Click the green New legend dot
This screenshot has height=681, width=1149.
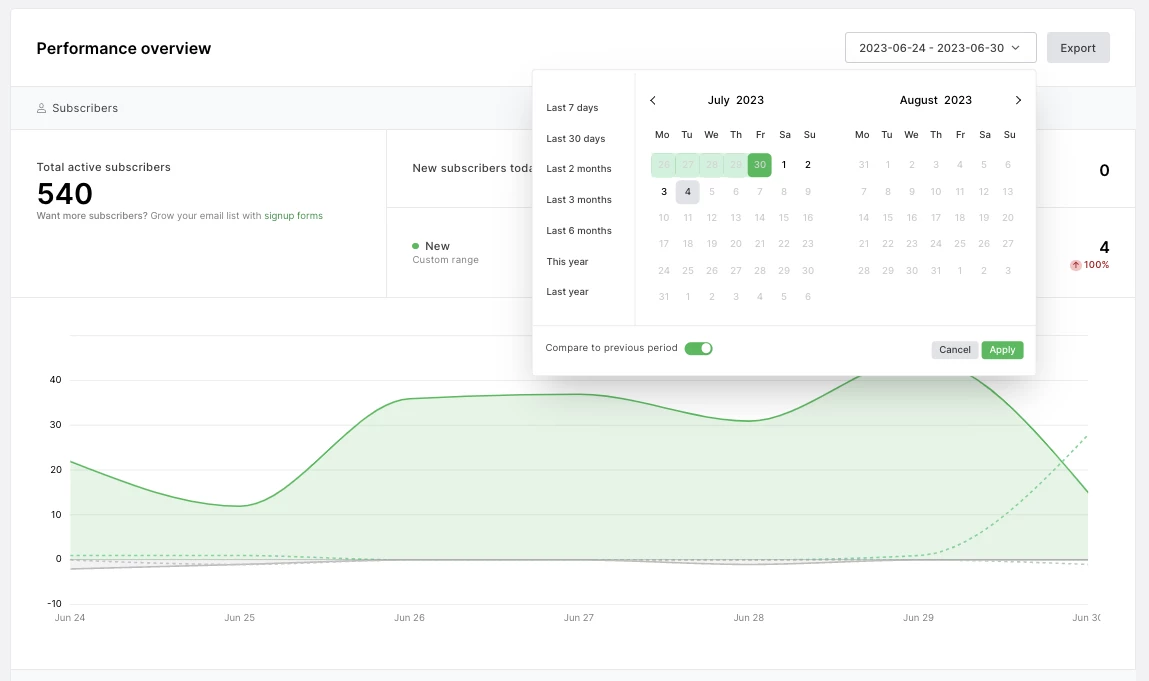(415, 246)
